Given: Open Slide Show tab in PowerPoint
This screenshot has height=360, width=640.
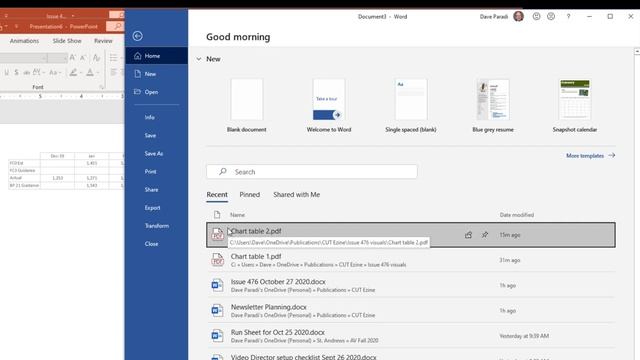Looking at the screenshot, I should pyautogui.click(x=67, y=41).
